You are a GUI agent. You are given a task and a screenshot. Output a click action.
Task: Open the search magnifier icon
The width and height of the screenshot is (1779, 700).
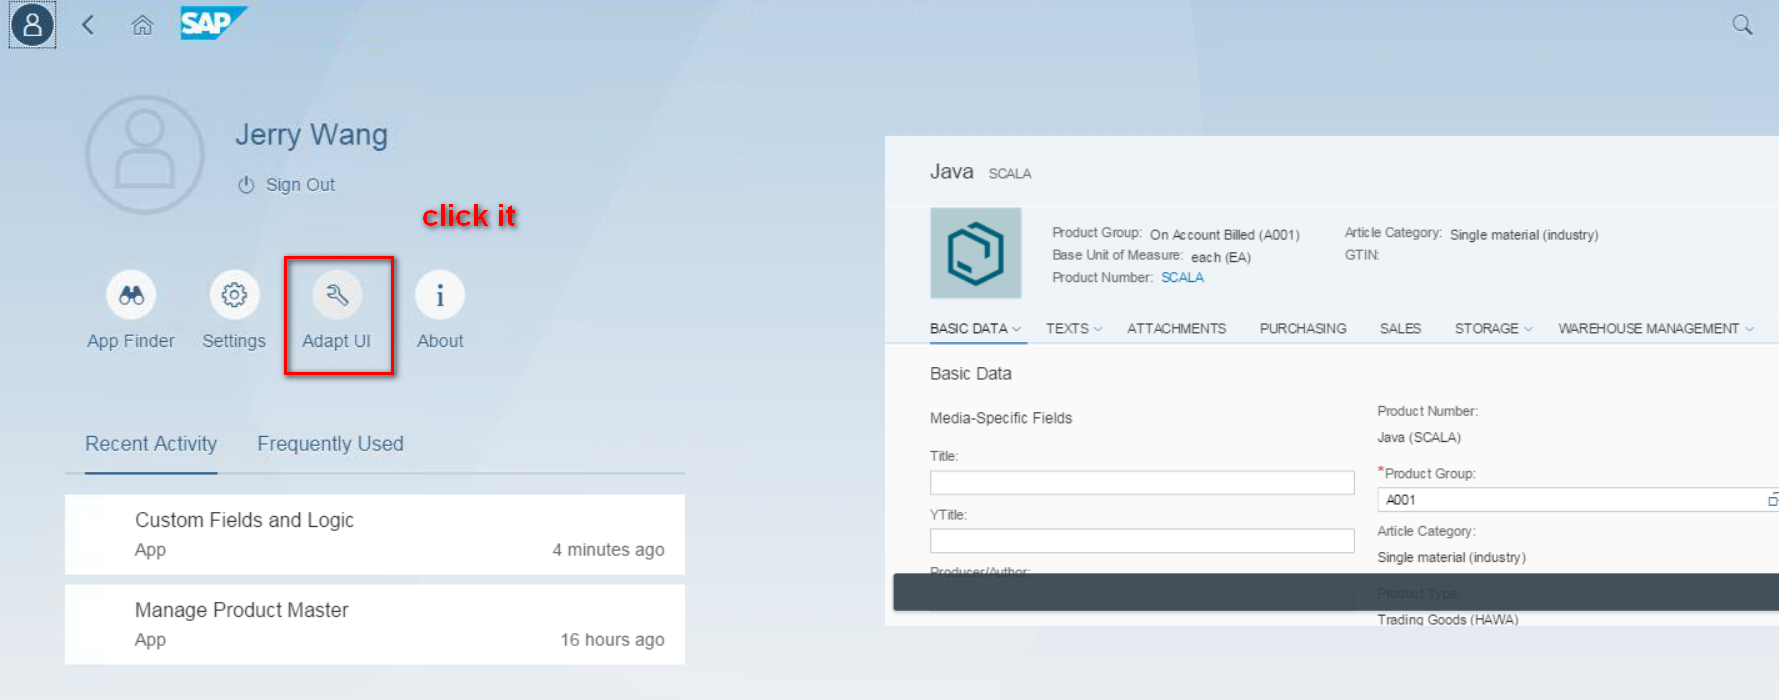pos(1742,25)
